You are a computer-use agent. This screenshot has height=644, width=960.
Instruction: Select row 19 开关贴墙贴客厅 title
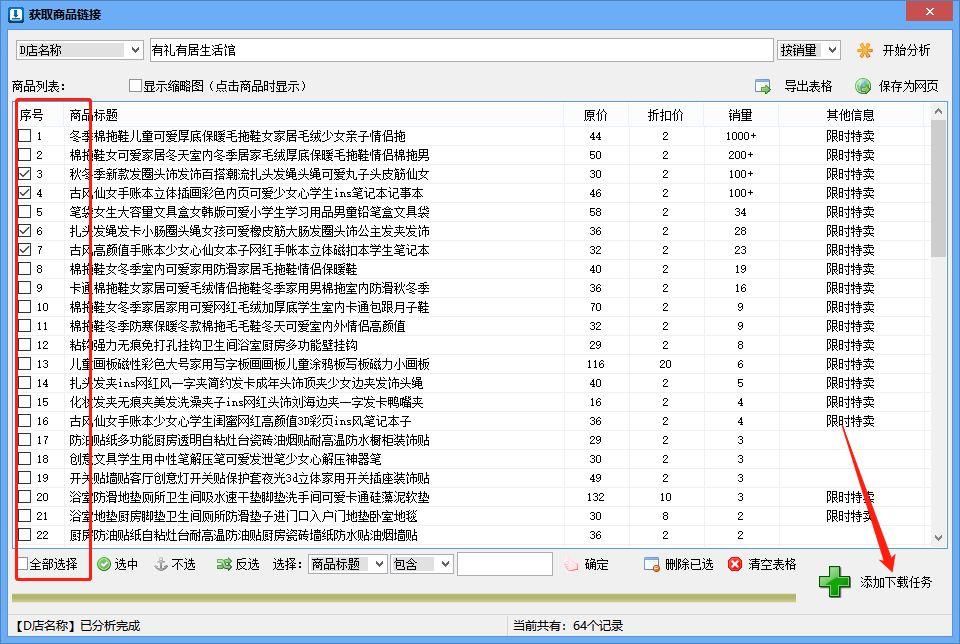249,478
